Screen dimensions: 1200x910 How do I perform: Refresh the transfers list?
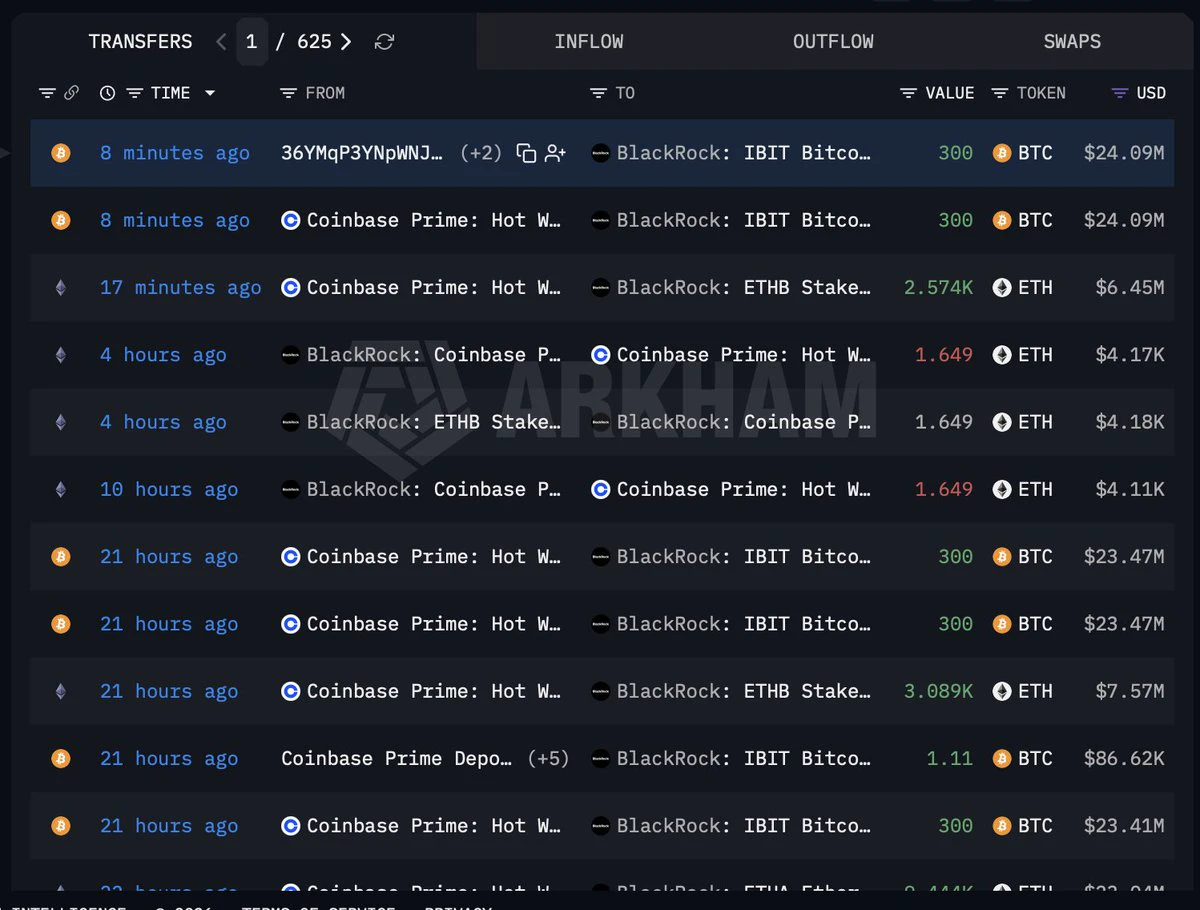[x=384, y=42]
